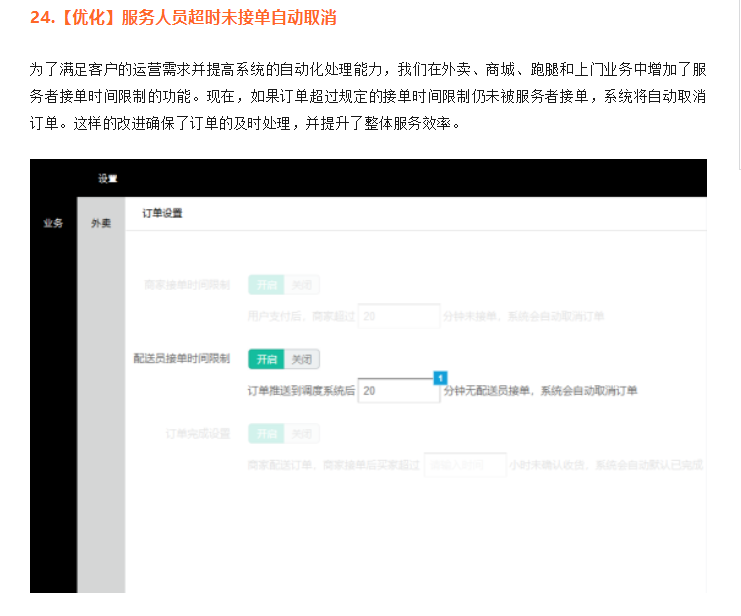Click the 订单完成 hours input field
Screen dimensions: 741x616
click(x=463, y=466)
